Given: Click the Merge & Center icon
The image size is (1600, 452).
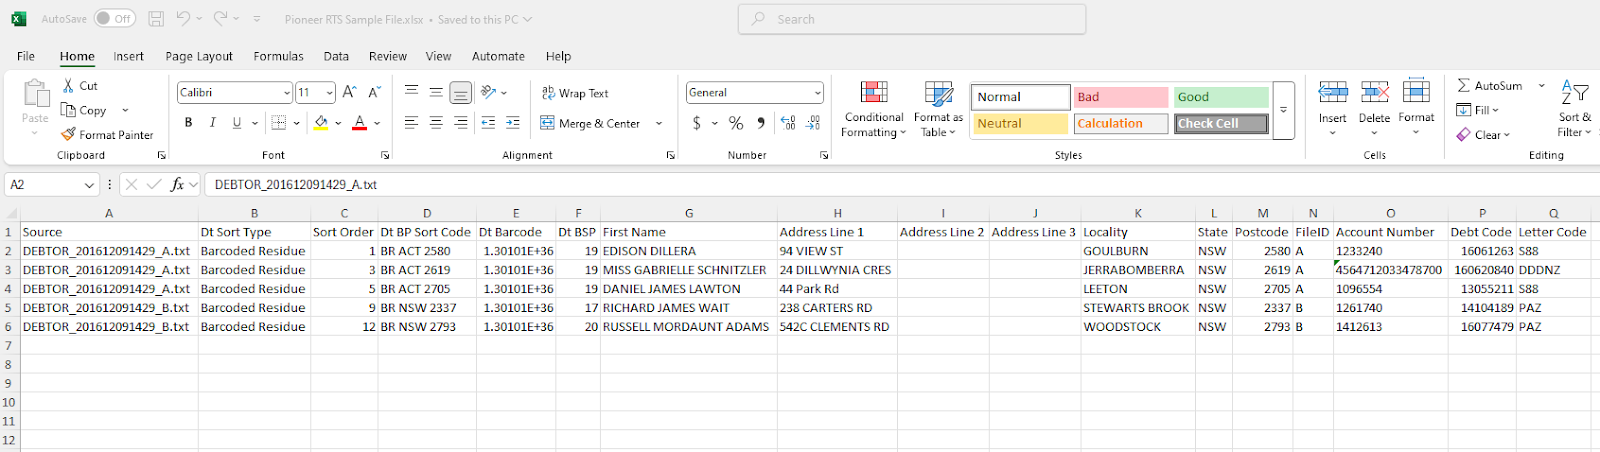Looking at the screenshot, I should pyautogui.click(x=548, y=123).
